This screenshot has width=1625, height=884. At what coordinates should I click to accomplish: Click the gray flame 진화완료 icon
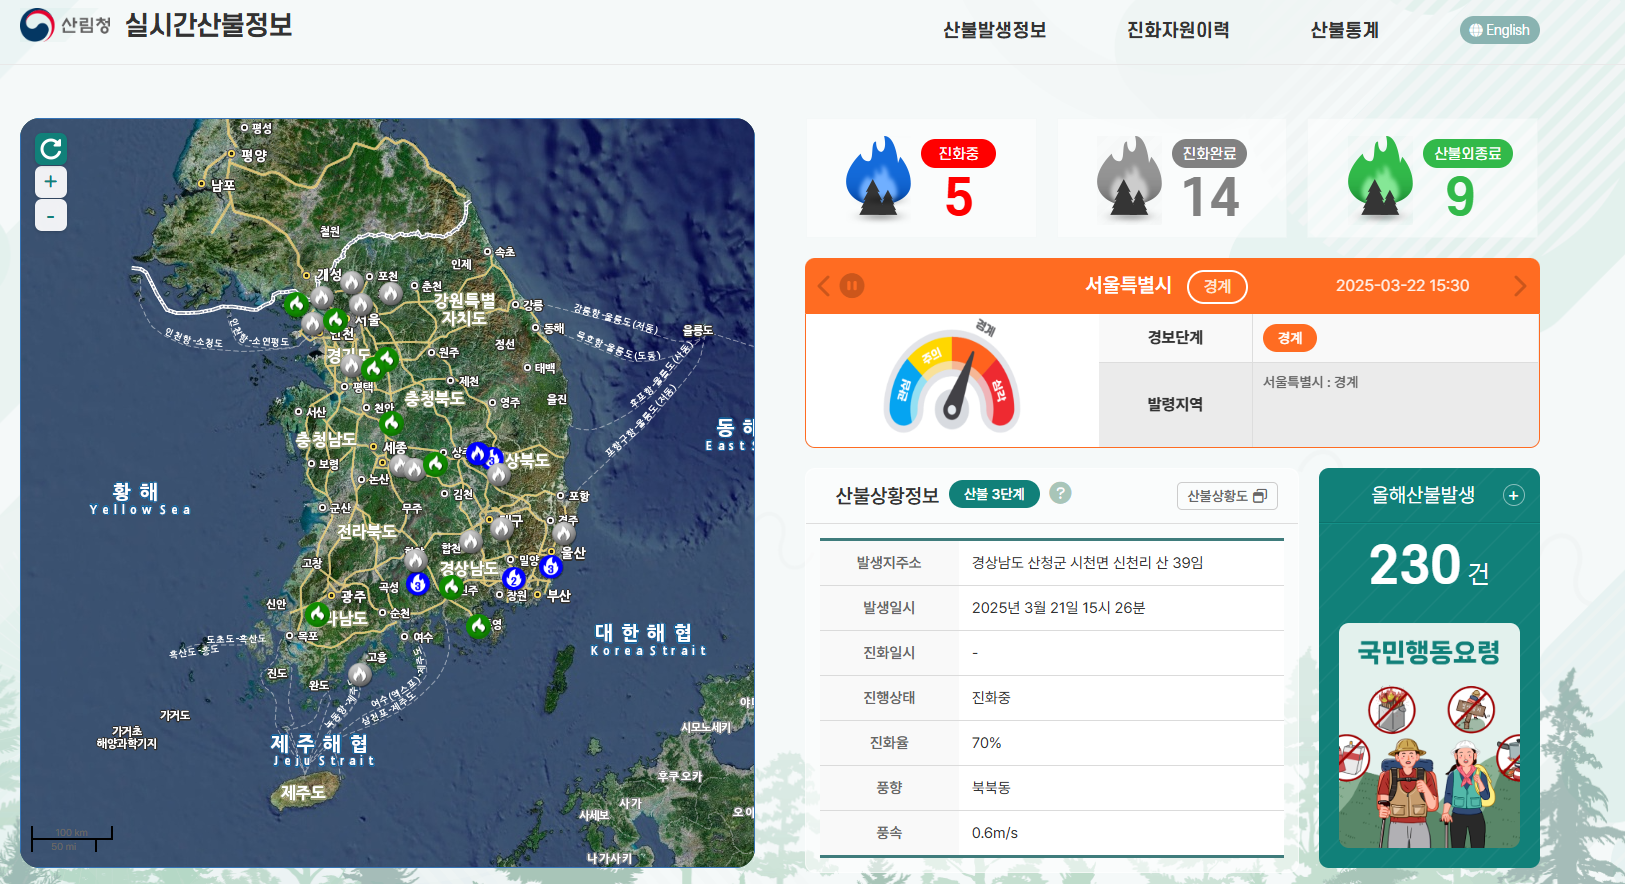click(x=1129, y=177)
